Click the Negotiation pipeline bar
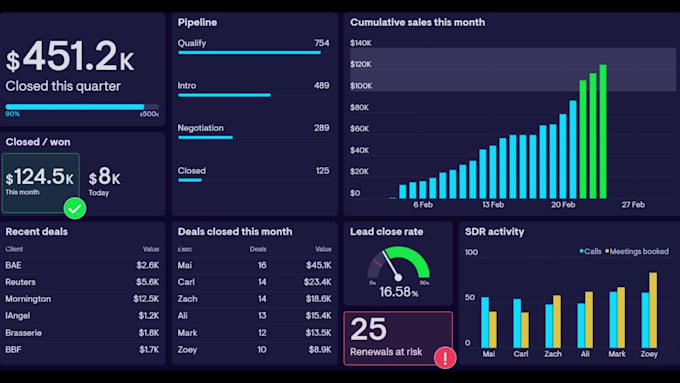This screenshot has height=383, width=680. 205,137
